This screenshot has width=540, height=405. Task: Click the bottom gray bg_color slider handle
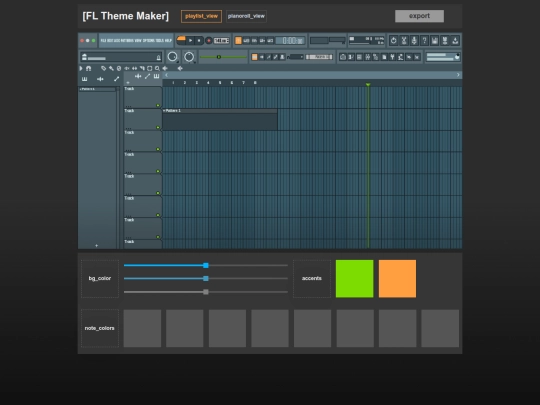(206, 292)
